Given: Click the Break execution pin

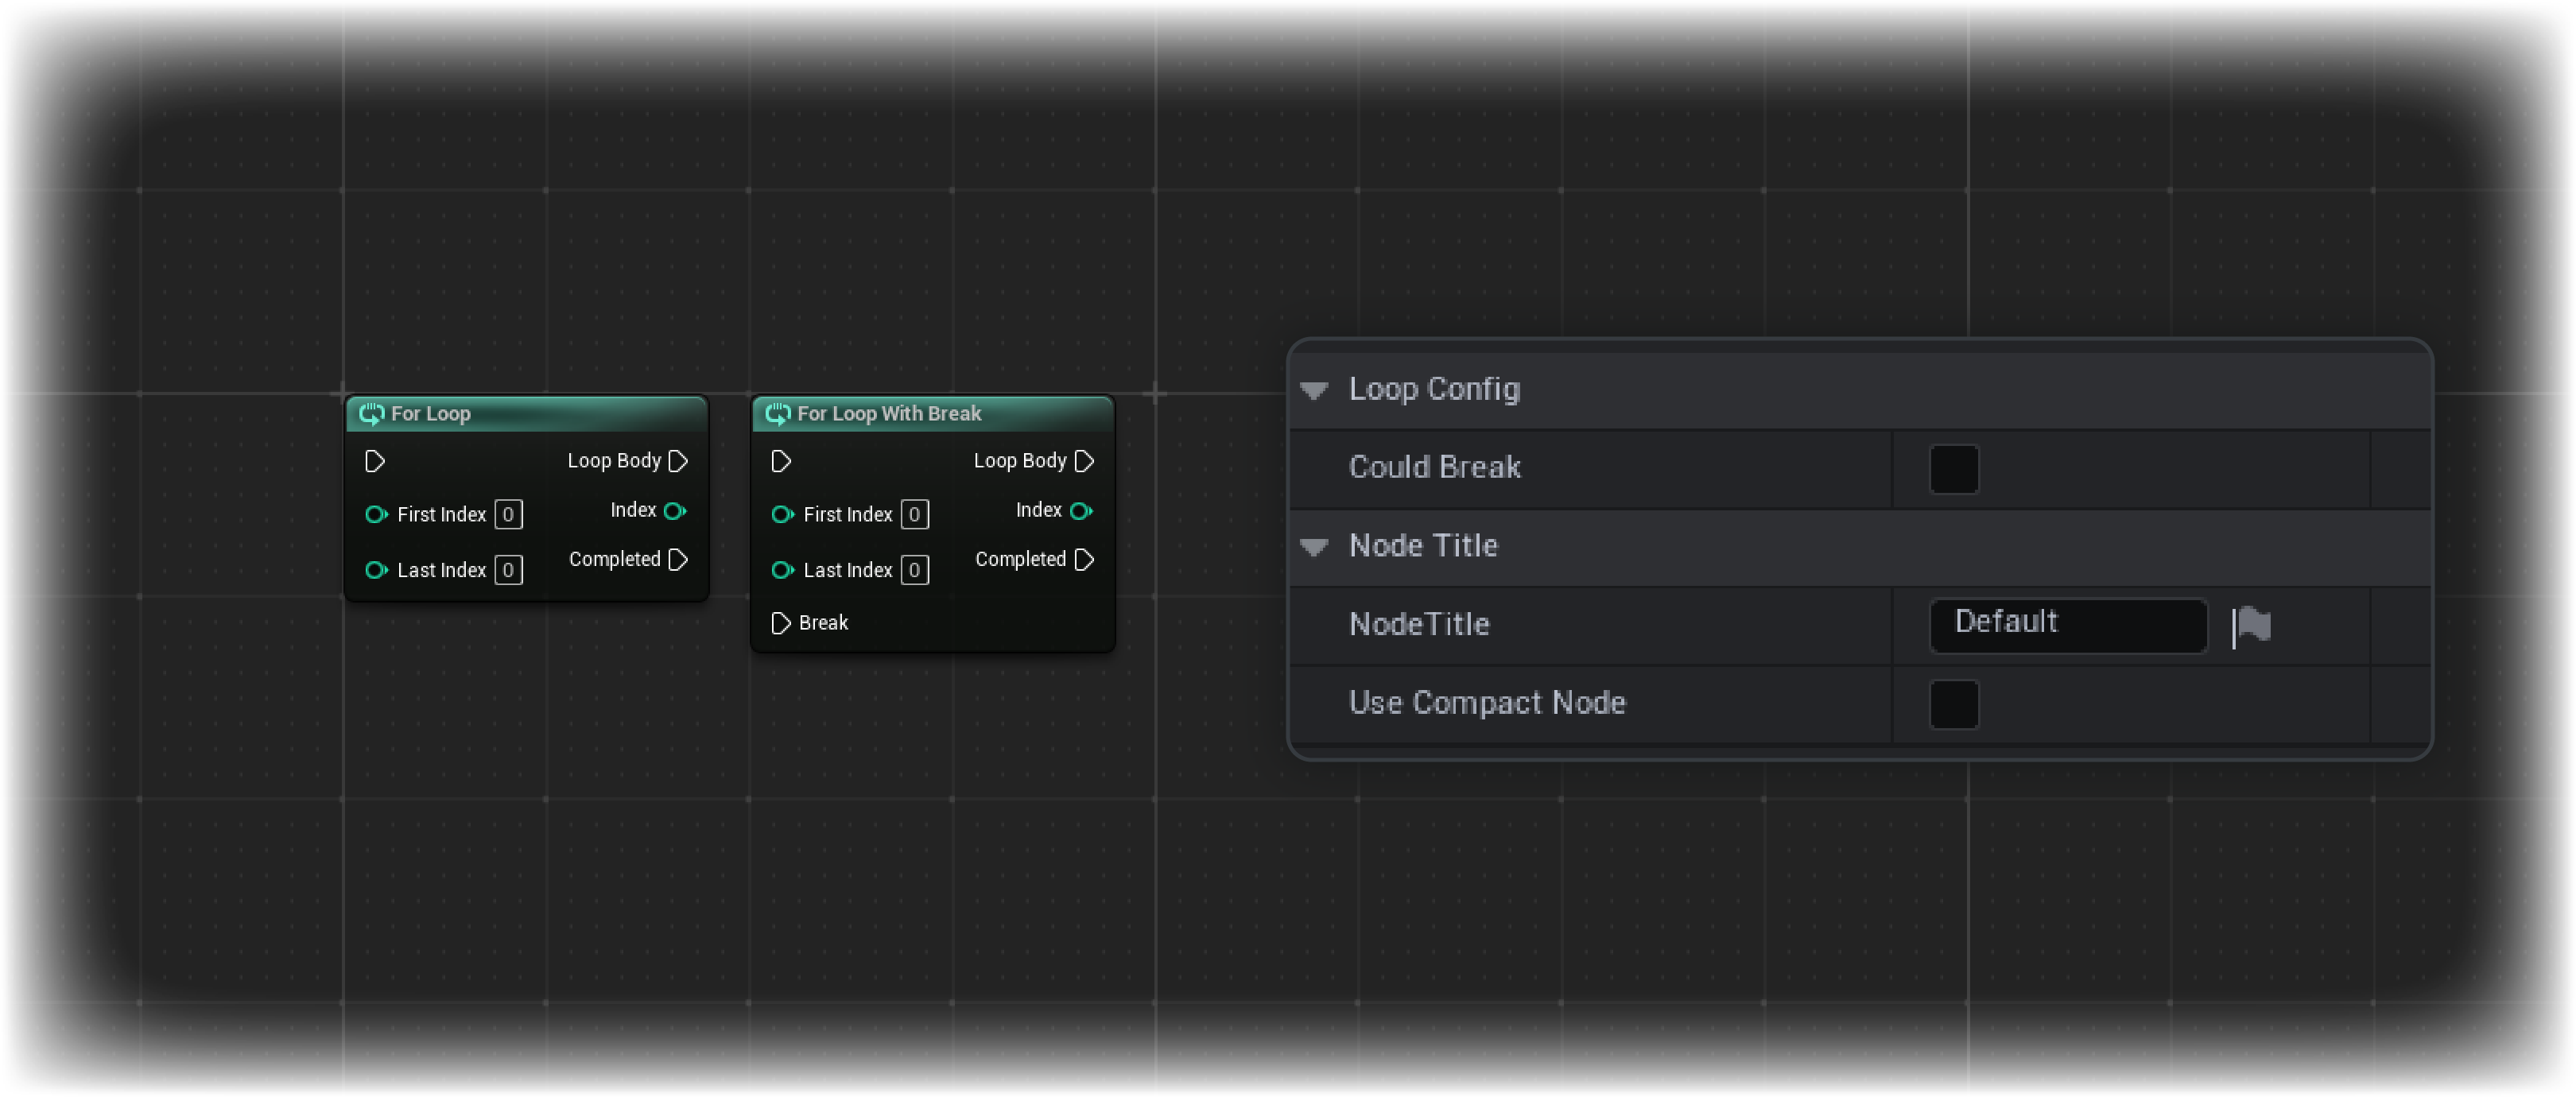Looking at the screenshot, I should tap(782, 622).
